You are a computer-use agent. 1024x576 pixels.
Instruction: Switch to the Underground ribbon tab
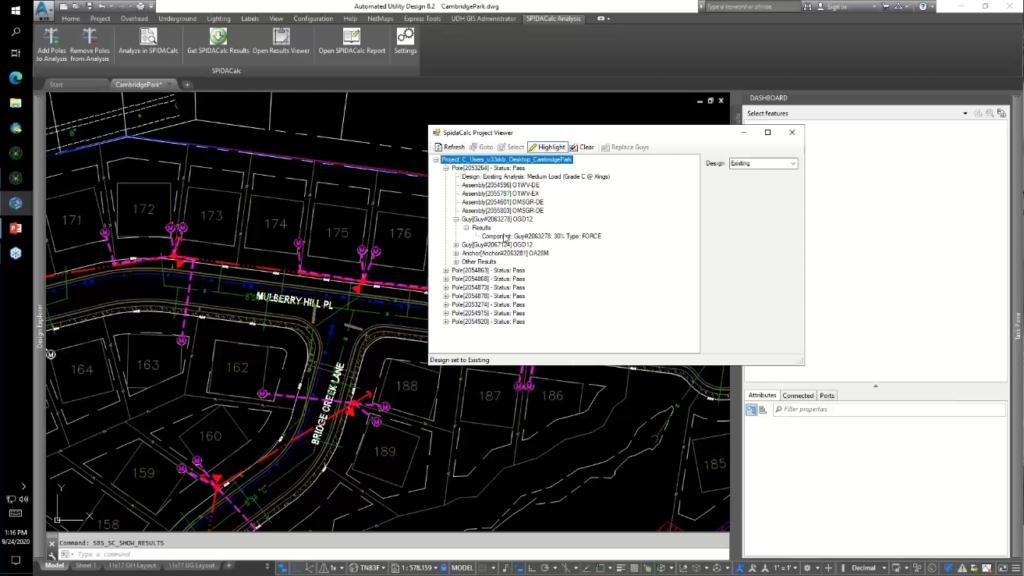[177, 18]
